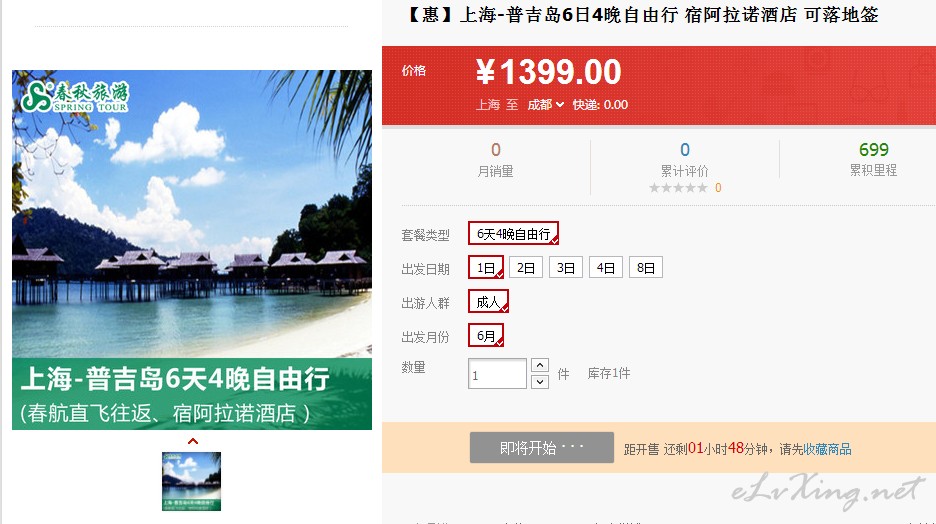Viewport: 936px width, 524px height.
Task: Toggle the 6月 departure month option
Action: 486,335
